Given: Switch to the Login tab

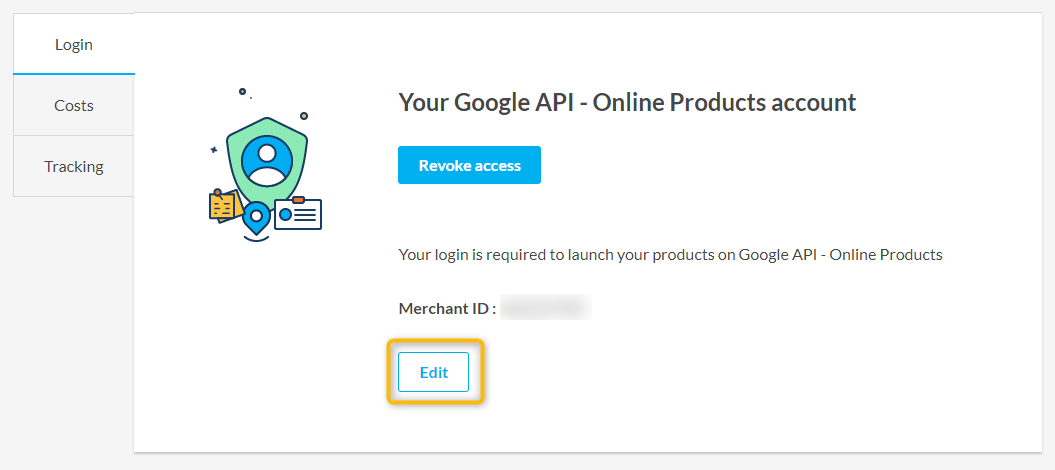Looking at the screenshot, I should tap(74, 44).
